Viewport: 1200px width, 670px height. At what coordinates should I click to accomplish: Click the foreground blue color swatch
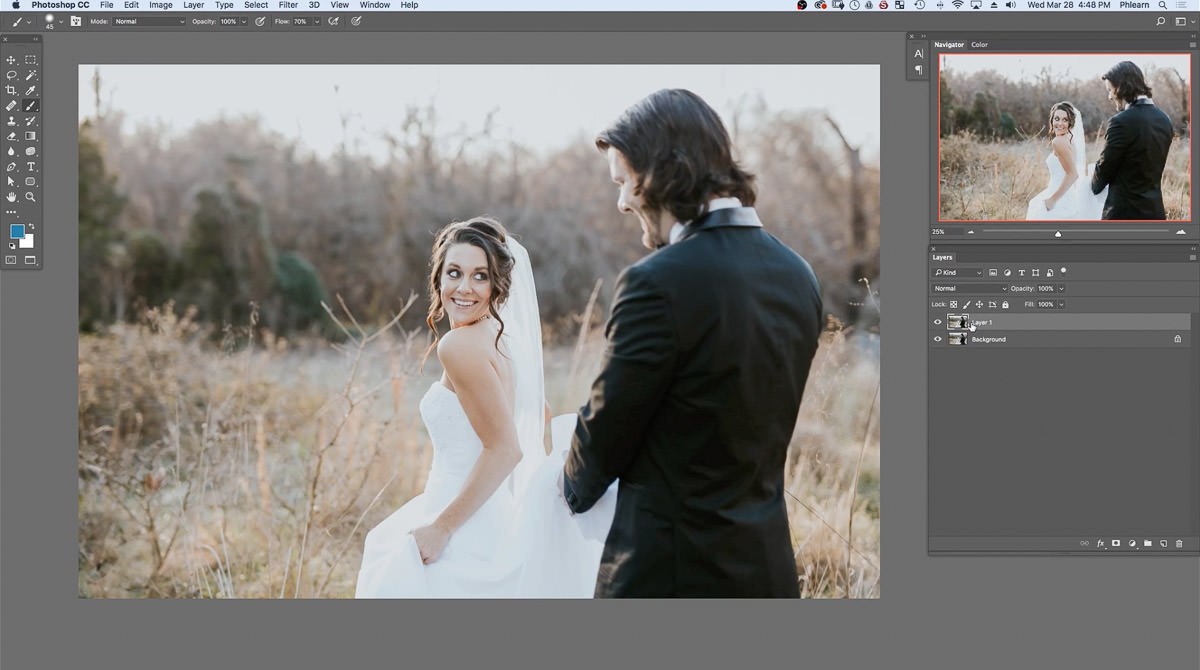click(17, 231)
